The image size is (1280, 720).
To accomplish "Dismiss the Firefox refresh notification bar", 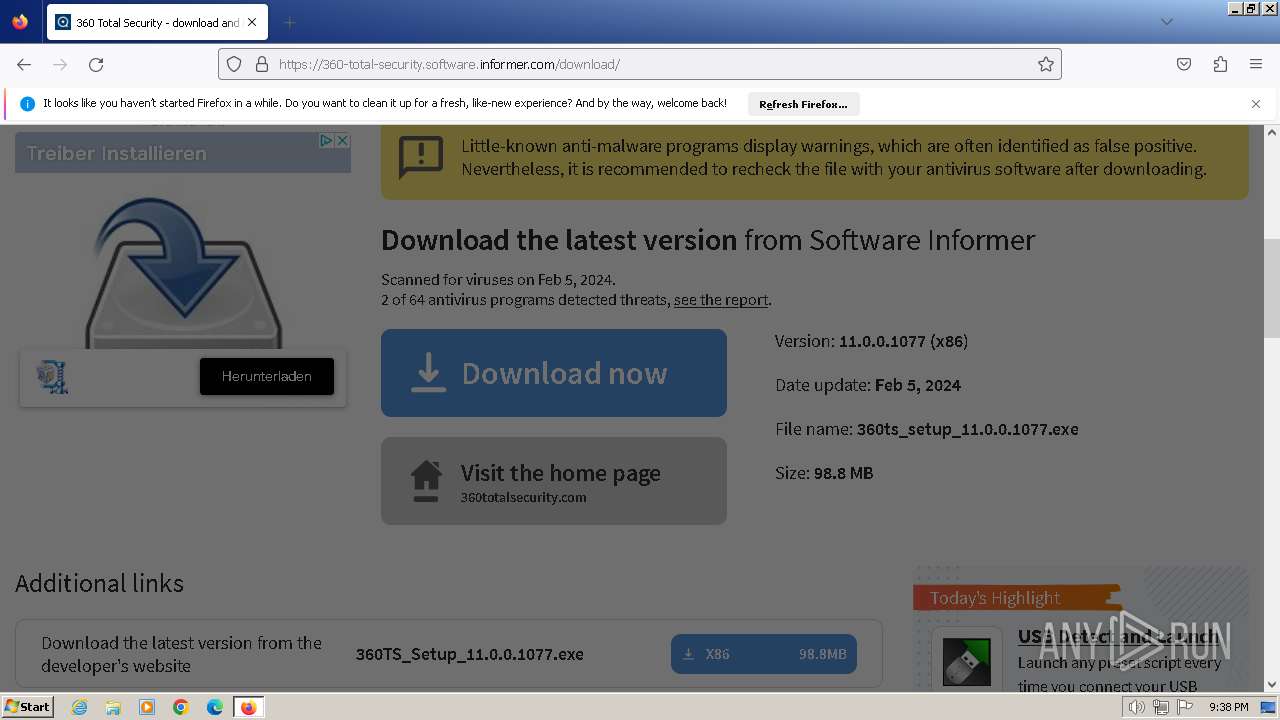I will click(x=1256, y=104).
